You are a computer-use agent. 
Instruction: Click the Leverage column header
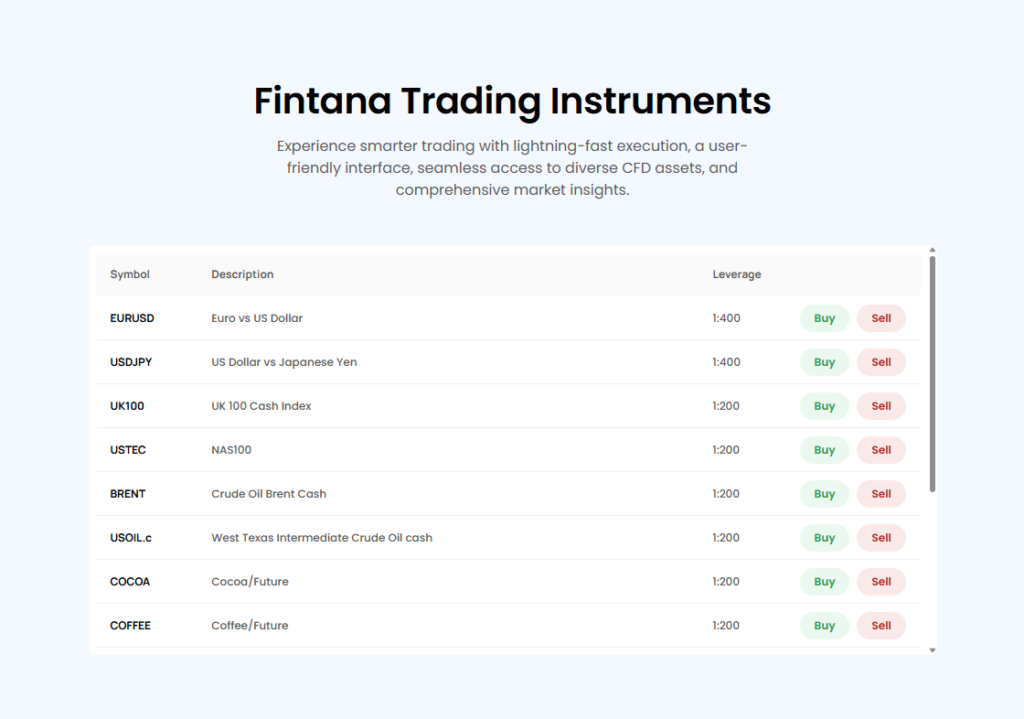click(736, 274)
